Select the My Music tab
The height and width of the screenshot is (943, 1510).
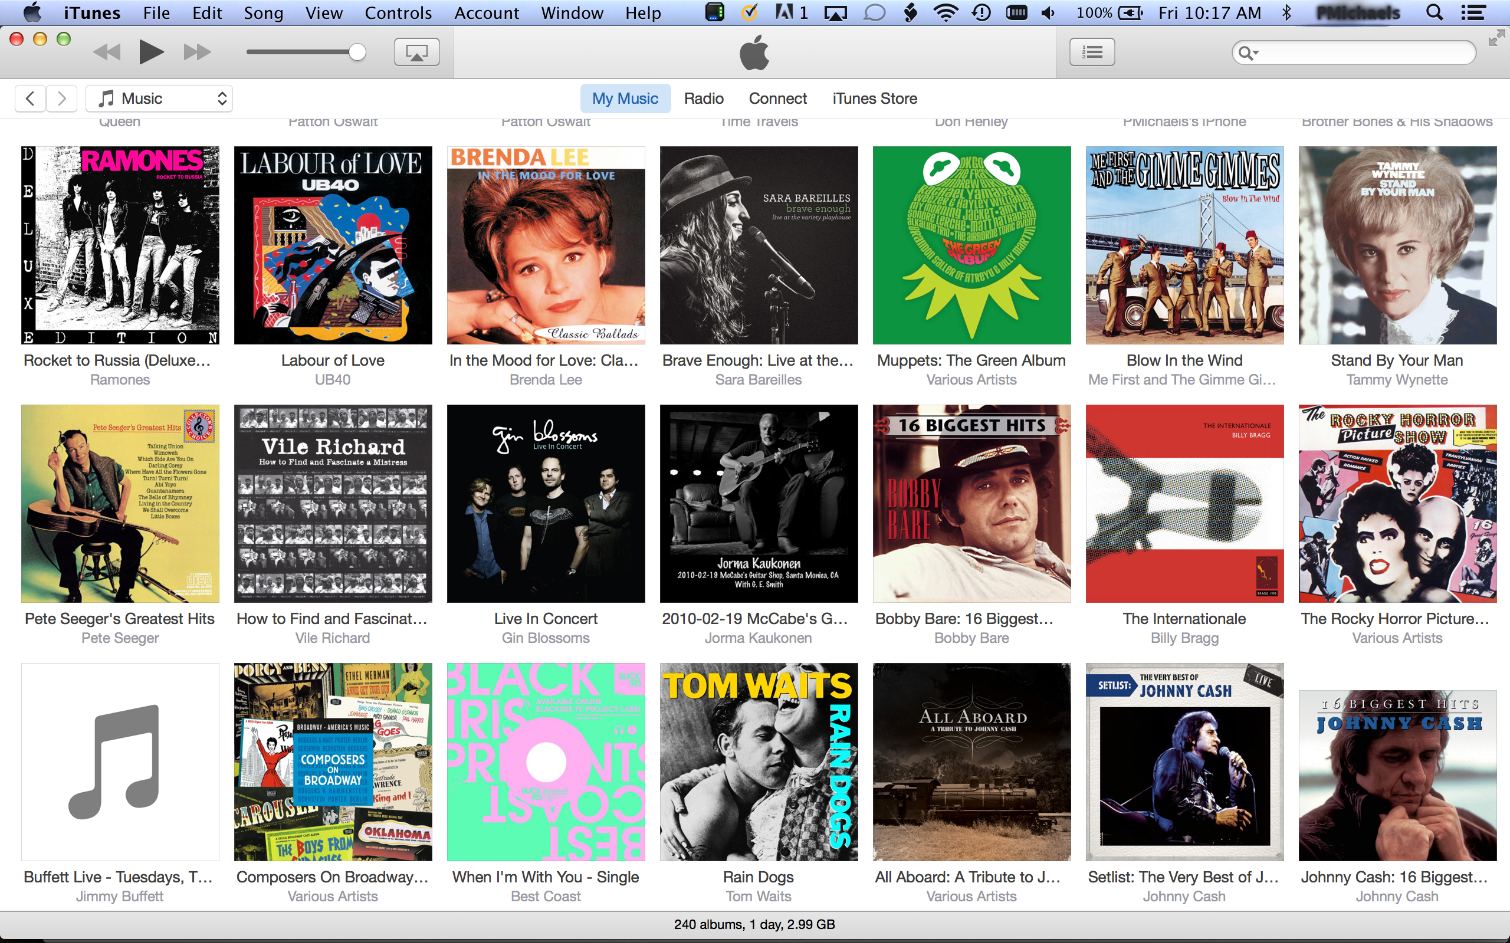coord(625,98)
